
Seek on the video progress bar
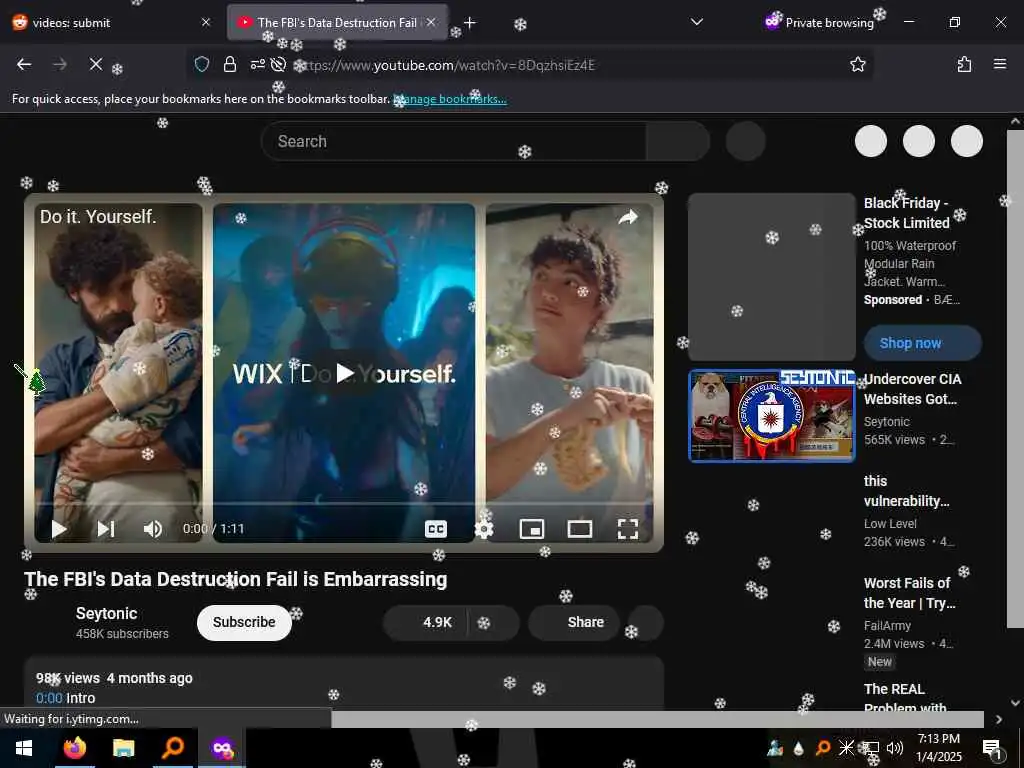(x=344, y=504)
